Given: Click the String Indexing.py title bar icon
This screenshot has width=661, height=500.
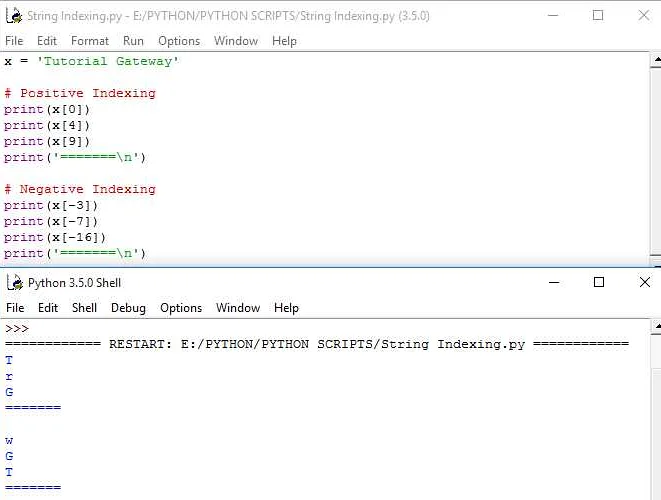Looking at the screenshot, I should click(x=12, y=15).
